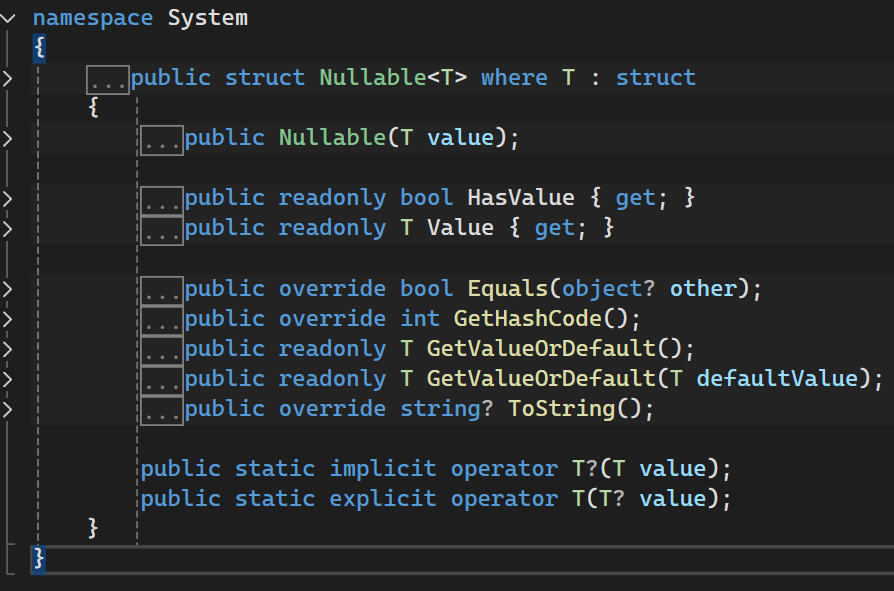The image size is (894, 591).
Task: Open collapsed ellipsis box before the HasValue property
Action: [162, 199]
